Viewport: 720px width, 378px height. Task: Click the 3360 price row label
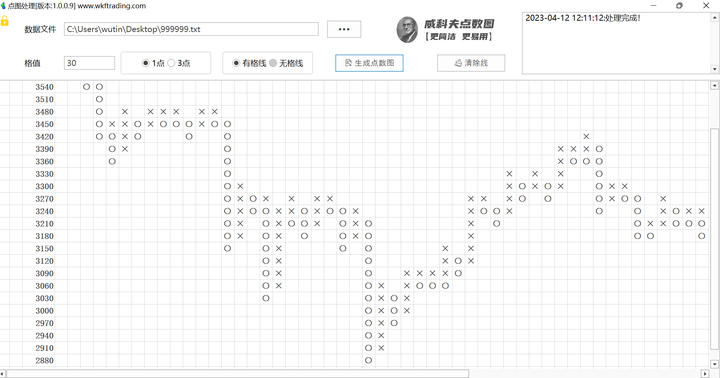(x=45, y=161)
